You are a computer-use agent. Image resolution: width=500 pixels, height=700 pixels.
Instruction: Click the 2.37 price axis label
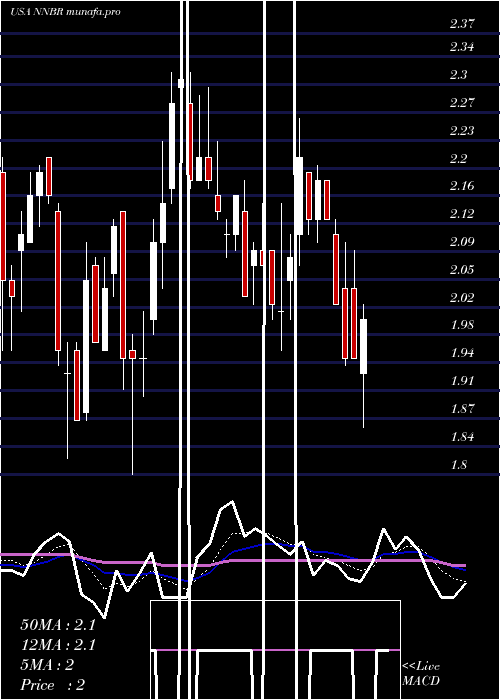coord(461,24)
